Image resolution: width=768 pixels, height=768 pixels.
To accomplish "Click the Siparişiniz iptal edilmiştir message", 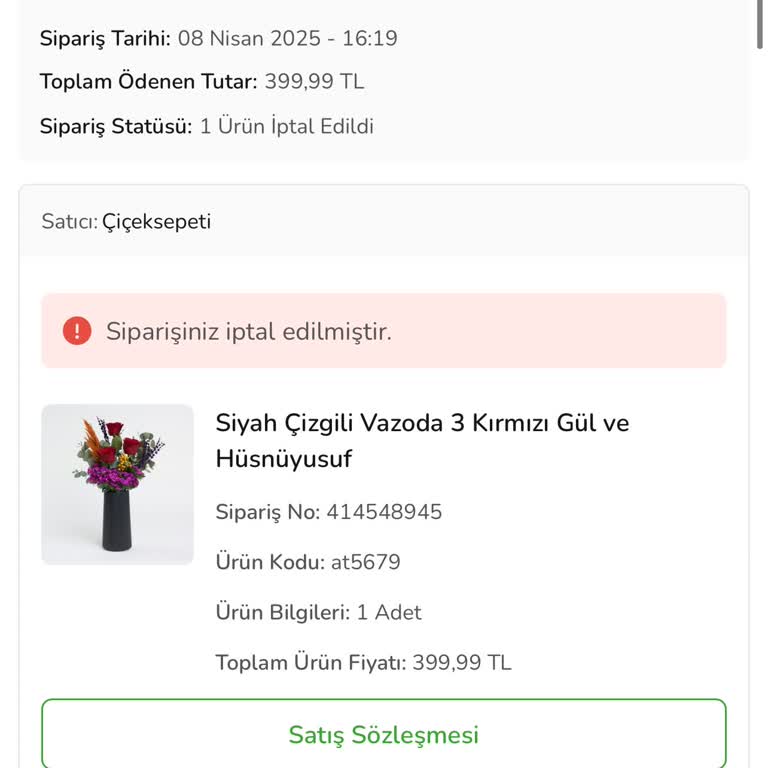I will pyautogui.click(x=249, y=332).
